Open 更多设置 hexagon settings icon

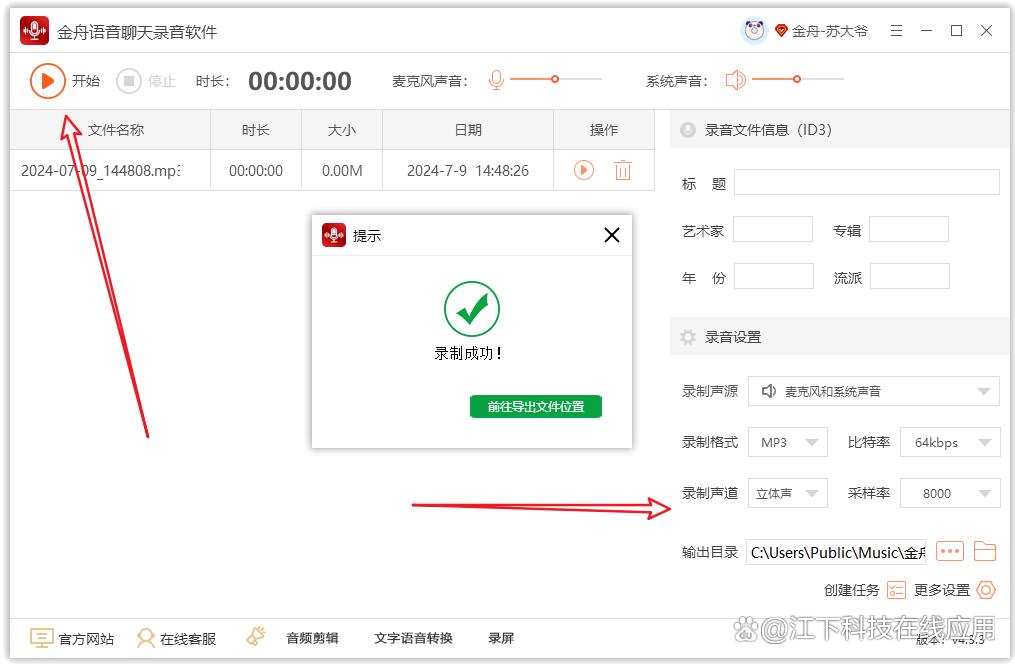coord(986,590)
